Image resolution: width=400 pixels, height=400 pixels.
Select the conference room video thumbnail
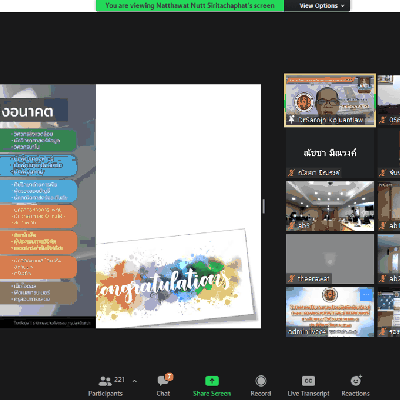330,206
